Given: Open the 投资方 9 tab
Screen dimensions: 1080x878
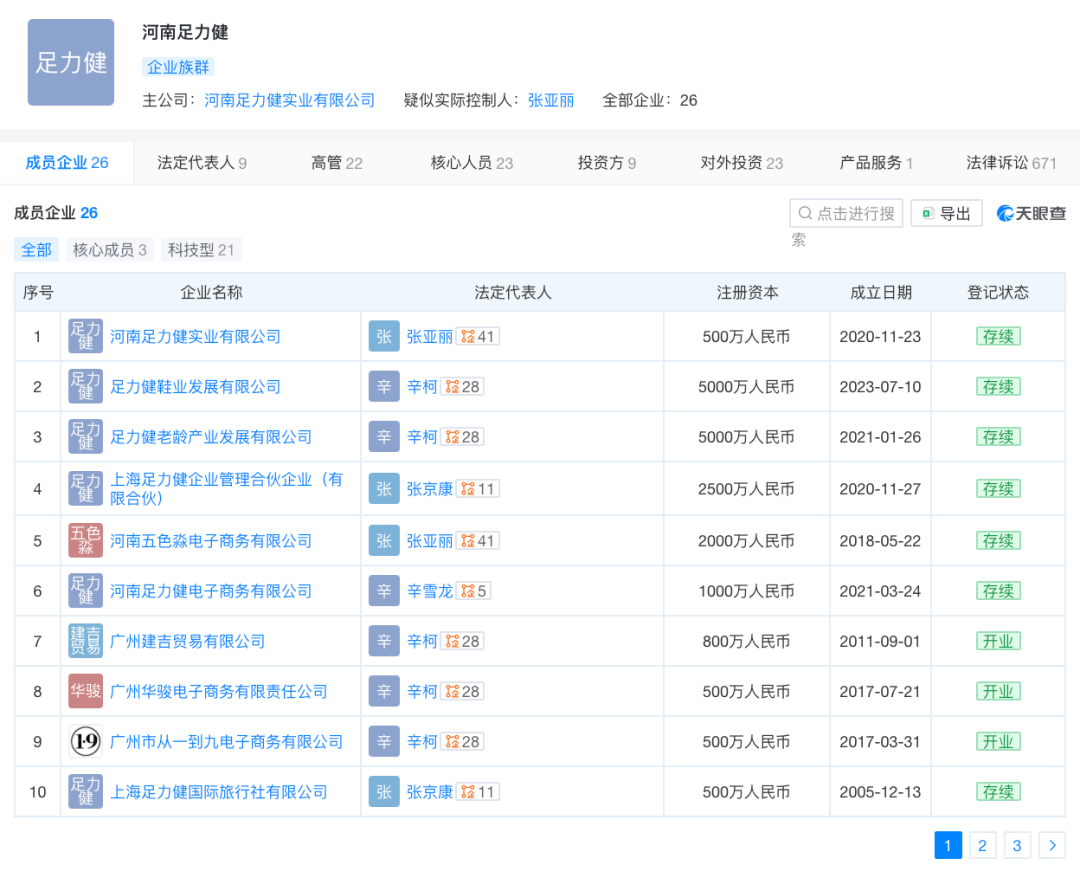Looking at the screenshot, I should pyautogui.click(x=607, y=163).
